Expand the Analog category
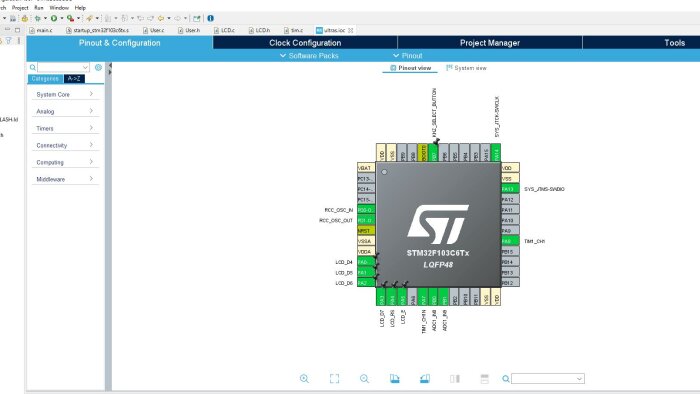Image resolution: width=700 pixels, height=394 pixels. point(65,111)
